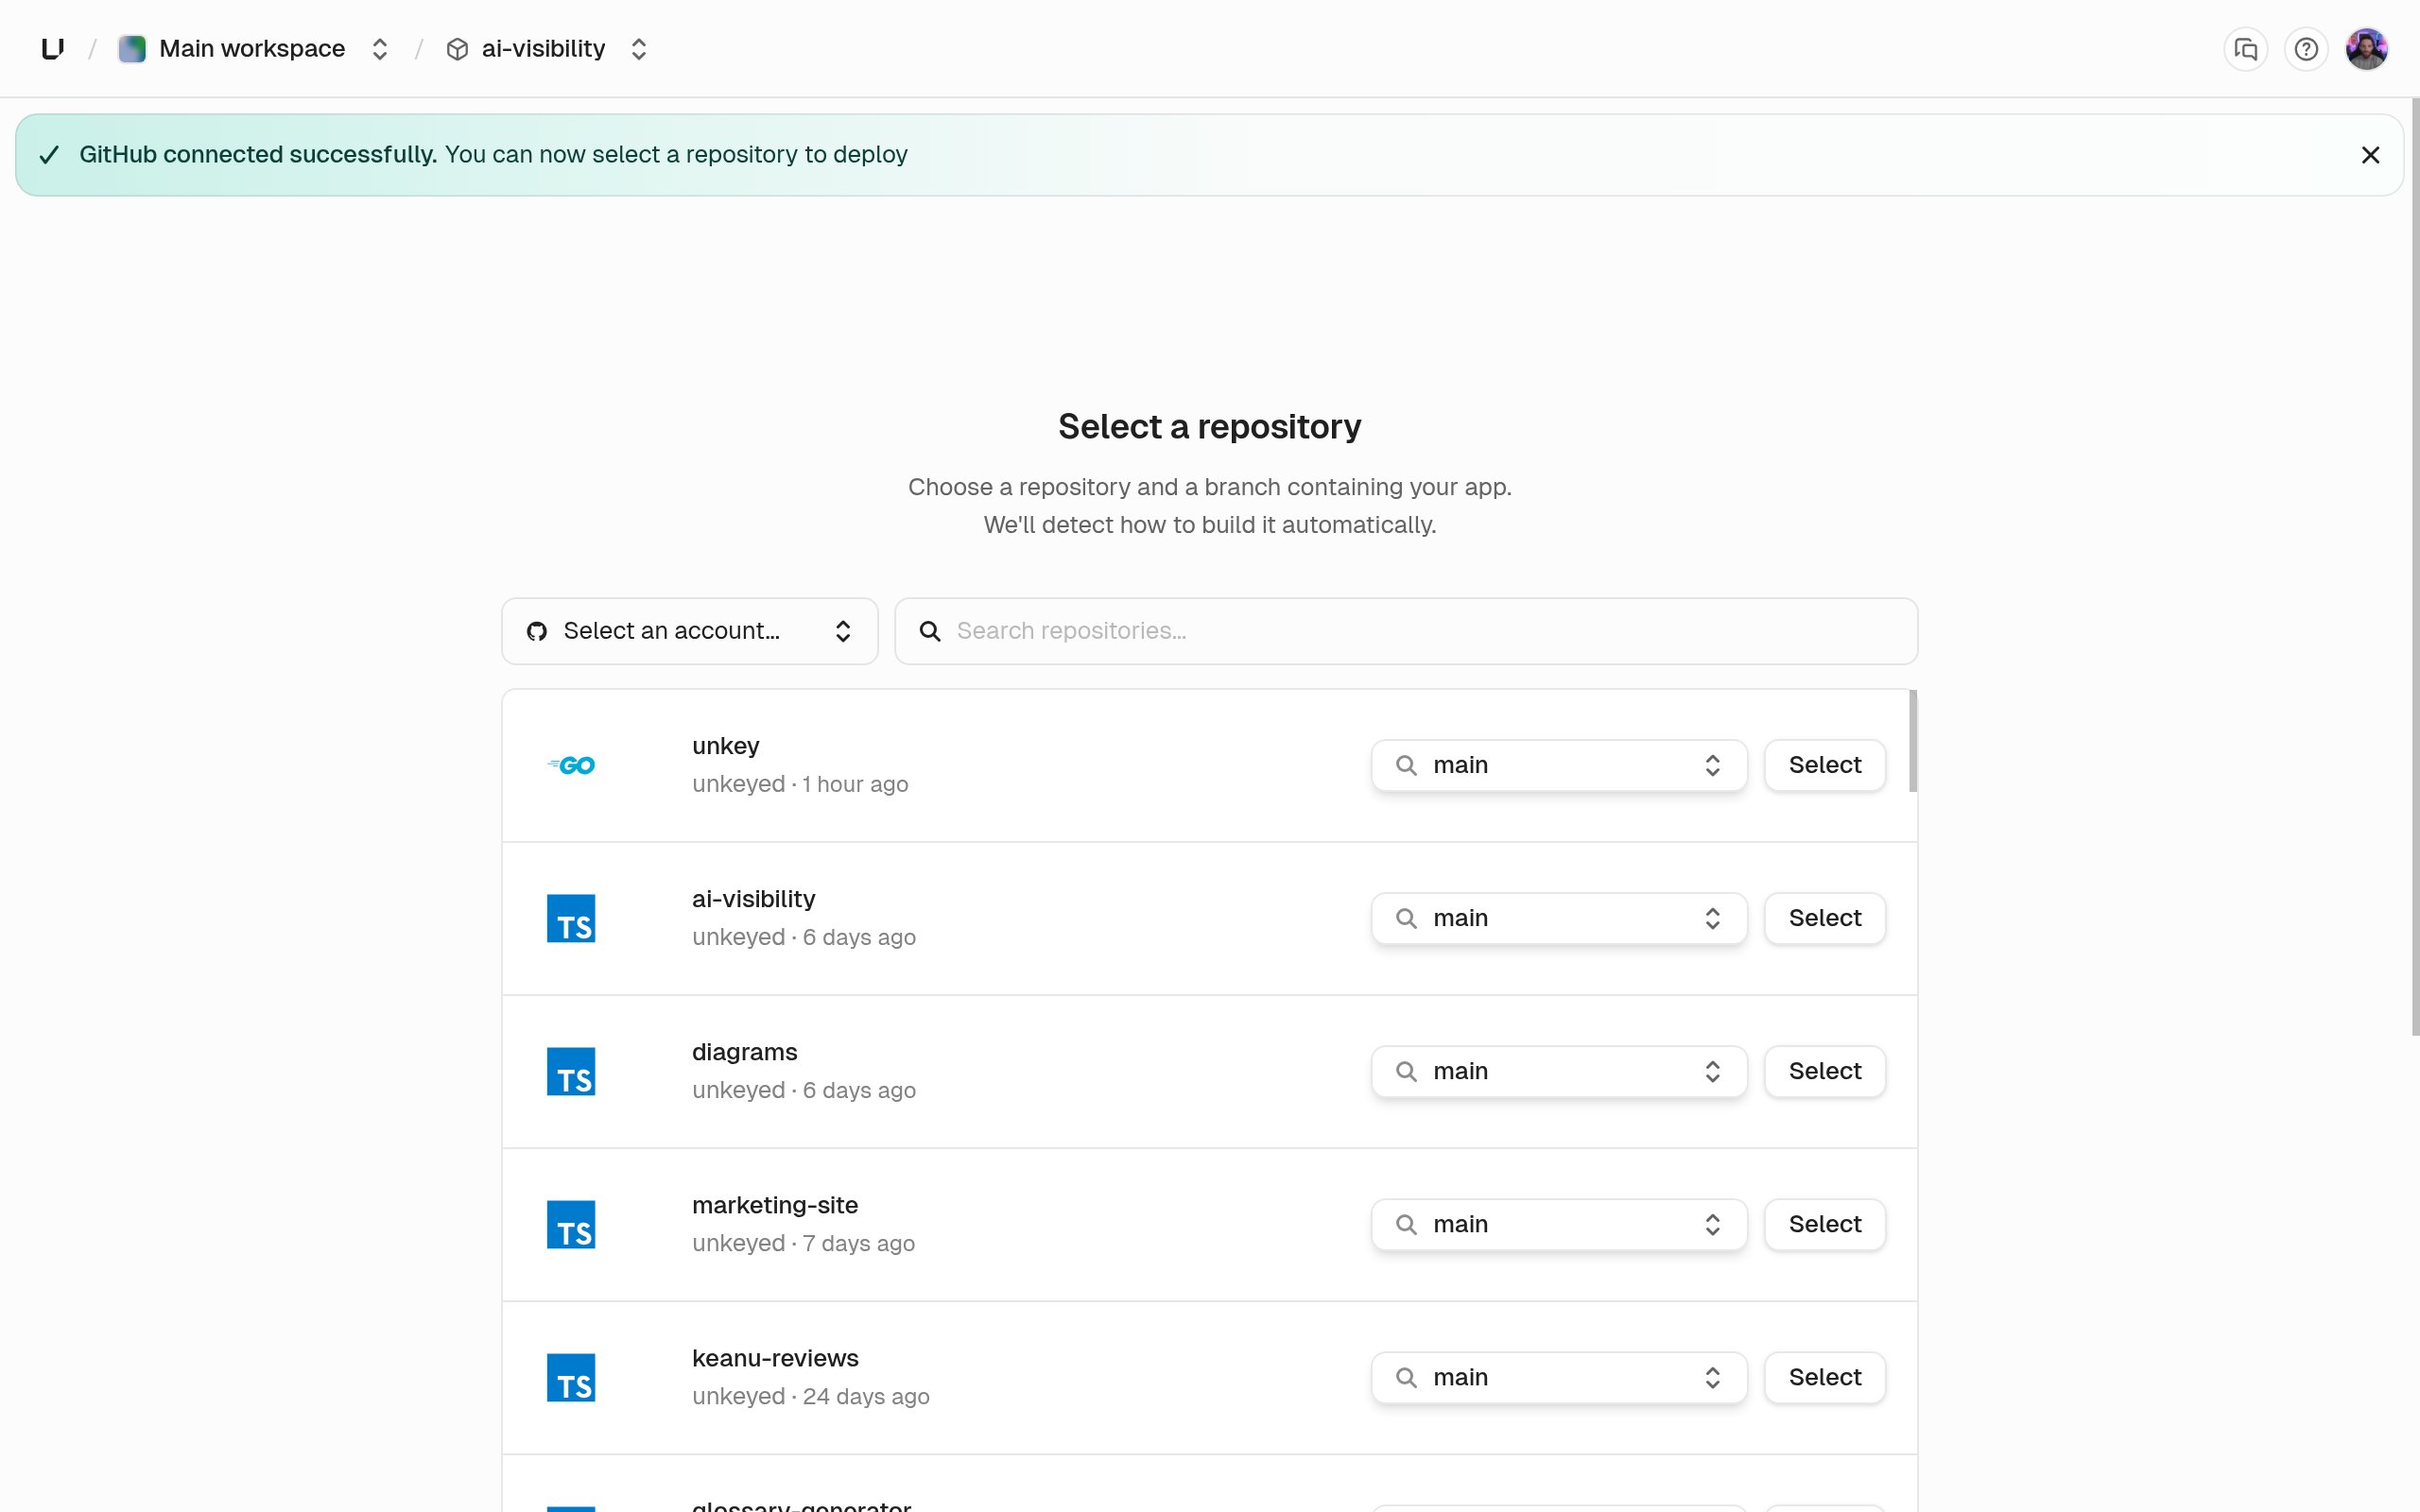
Task: Click the TypeScript icon for ai-visibility
Action: coord(571,918)
